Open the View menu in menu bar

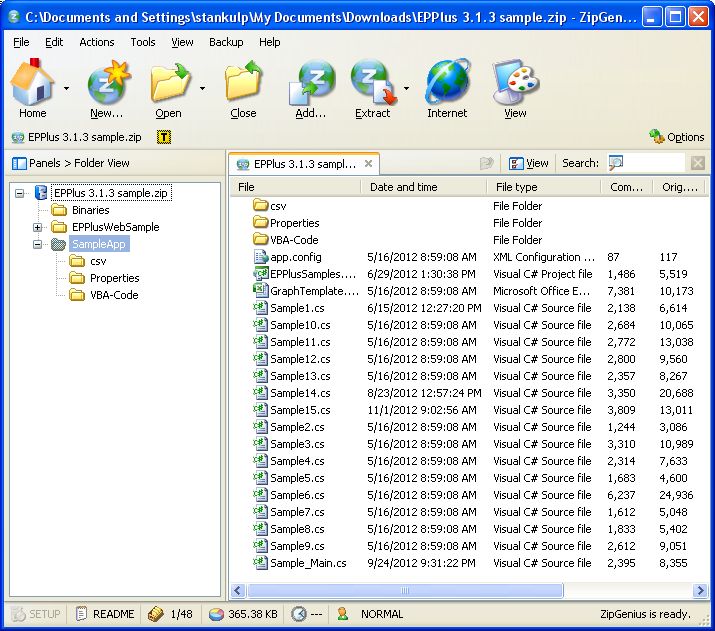[182, 42]
